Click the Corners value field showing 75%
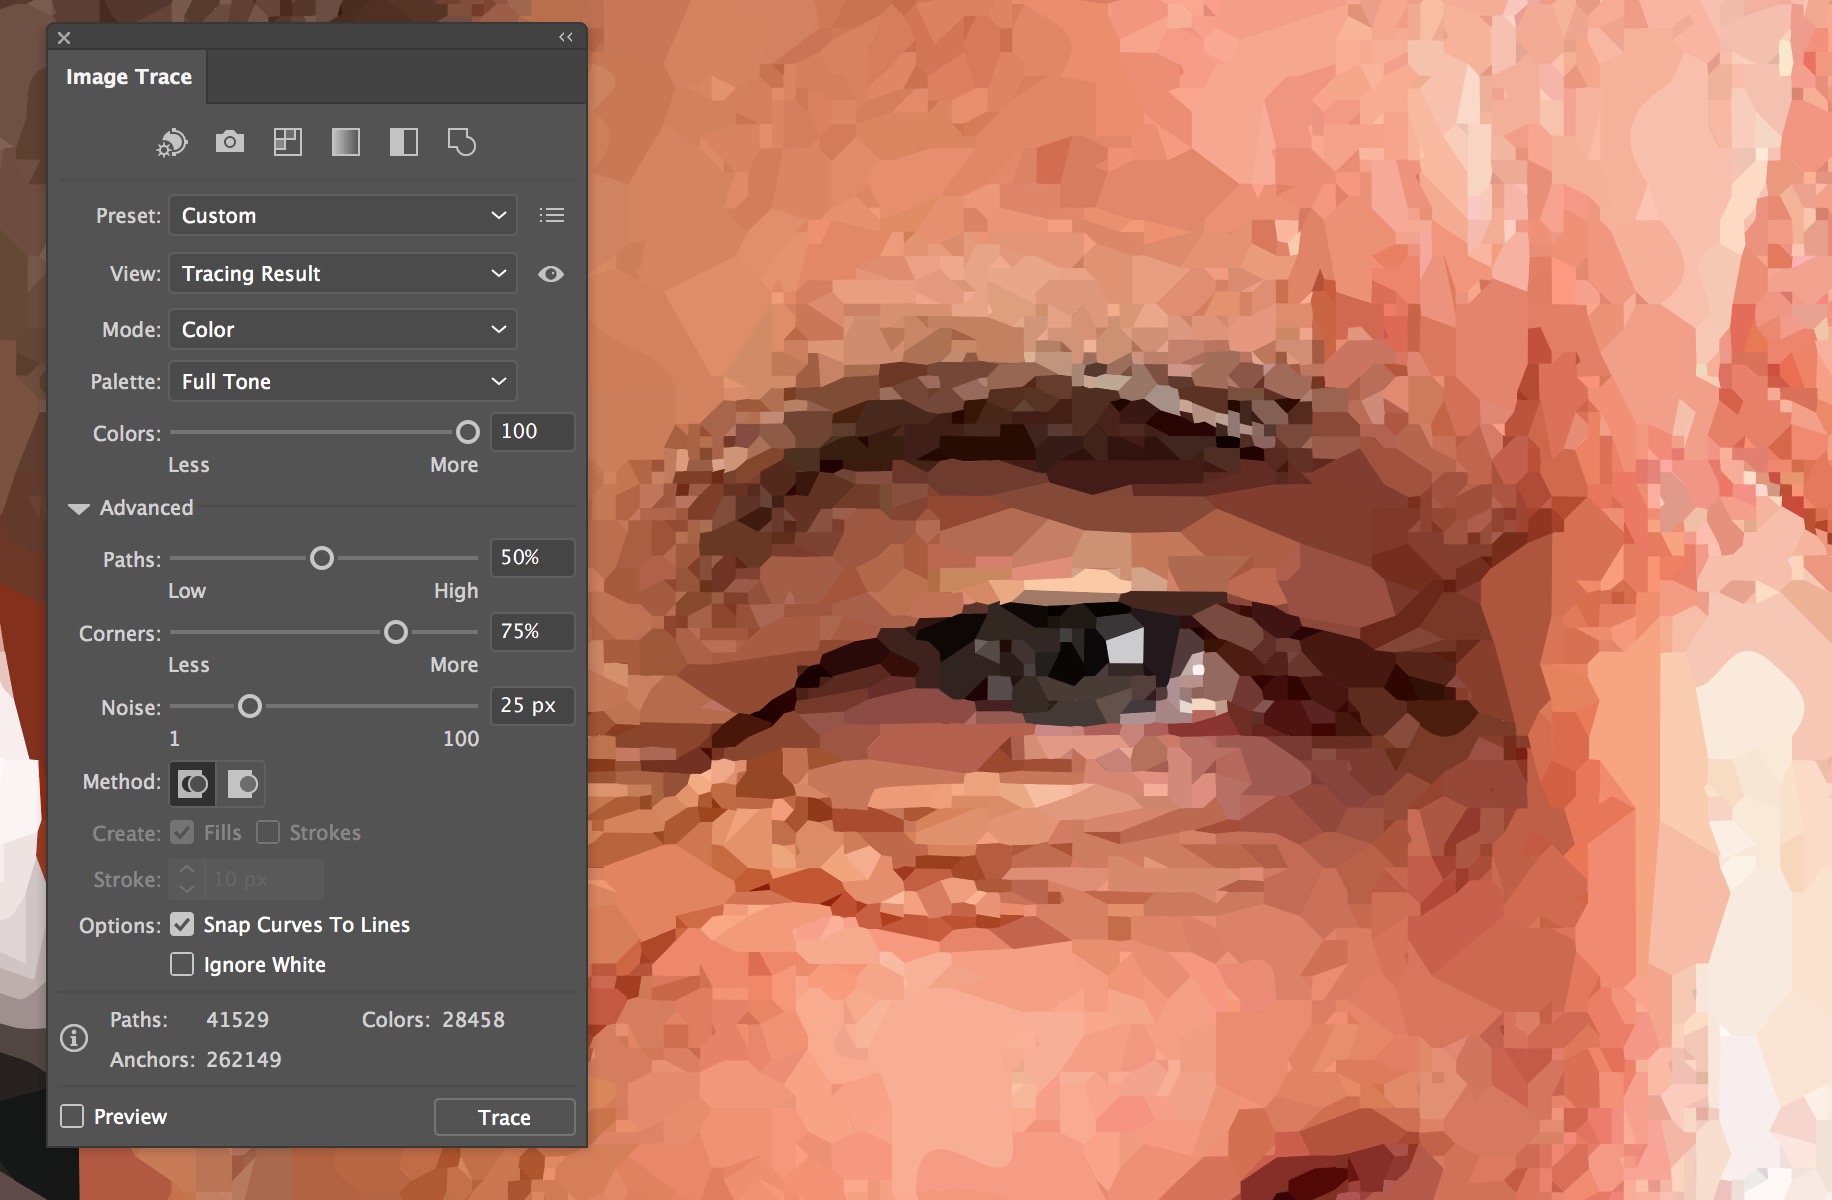The height and width of the screenshot is (1200, 1832). point(533,631)
